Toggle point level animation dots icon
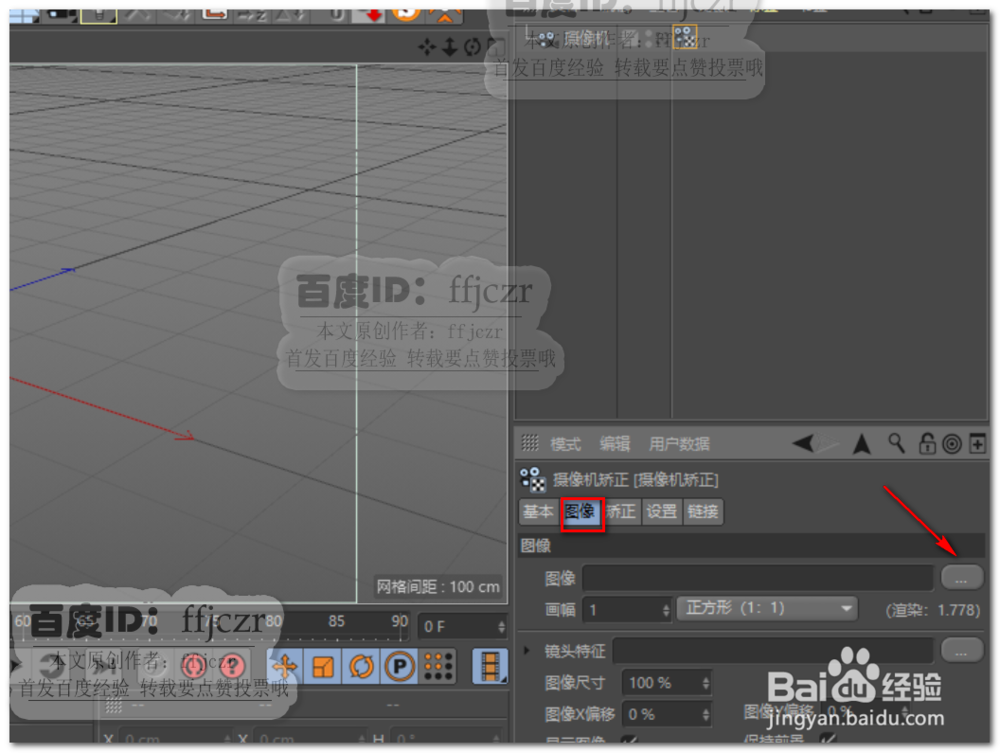The width and height of the screenshot is (1000, 753). pos(438,667)
